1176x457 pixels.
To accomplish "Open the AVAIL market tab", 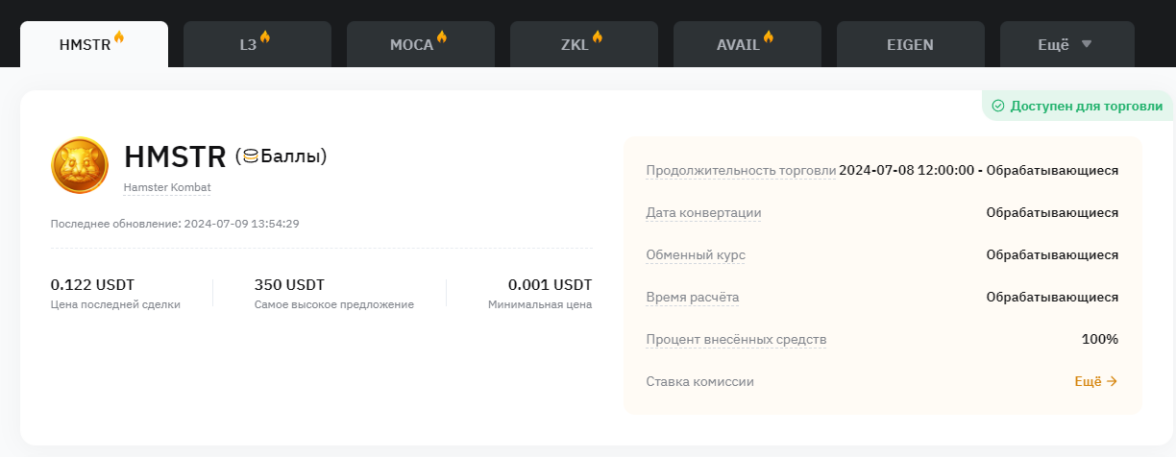I will (x=746, y=44).
